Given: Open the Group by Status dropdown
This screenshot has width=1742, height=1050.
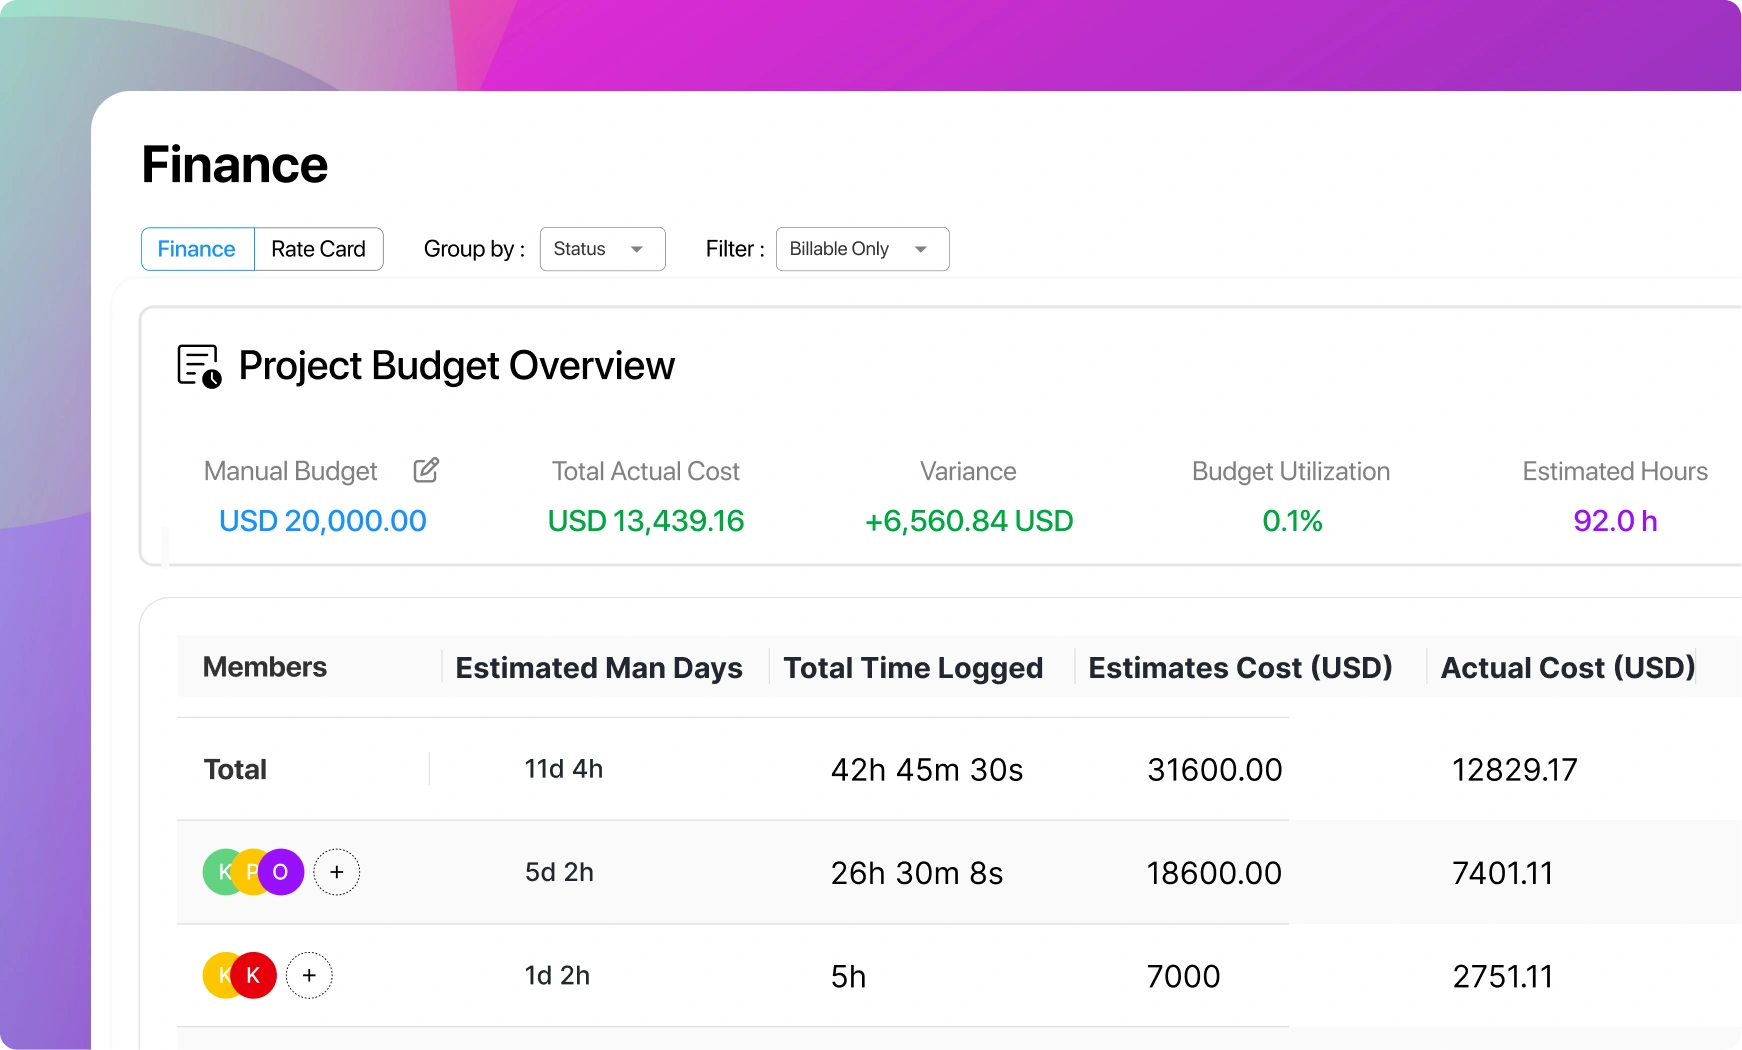Looking at the screenshot, I should [x=601, y=249].
